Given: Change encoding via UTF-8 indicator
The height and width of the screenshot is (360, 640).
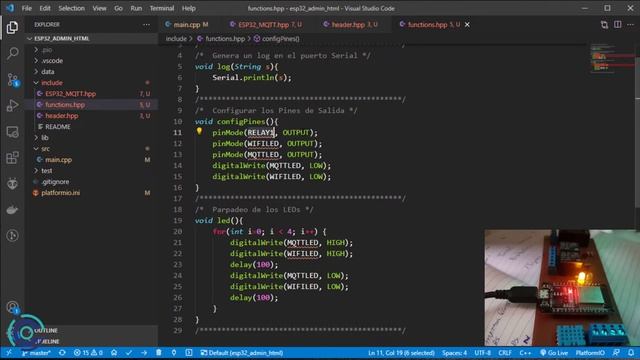Looking at the screenshot, I should (482, 353).
